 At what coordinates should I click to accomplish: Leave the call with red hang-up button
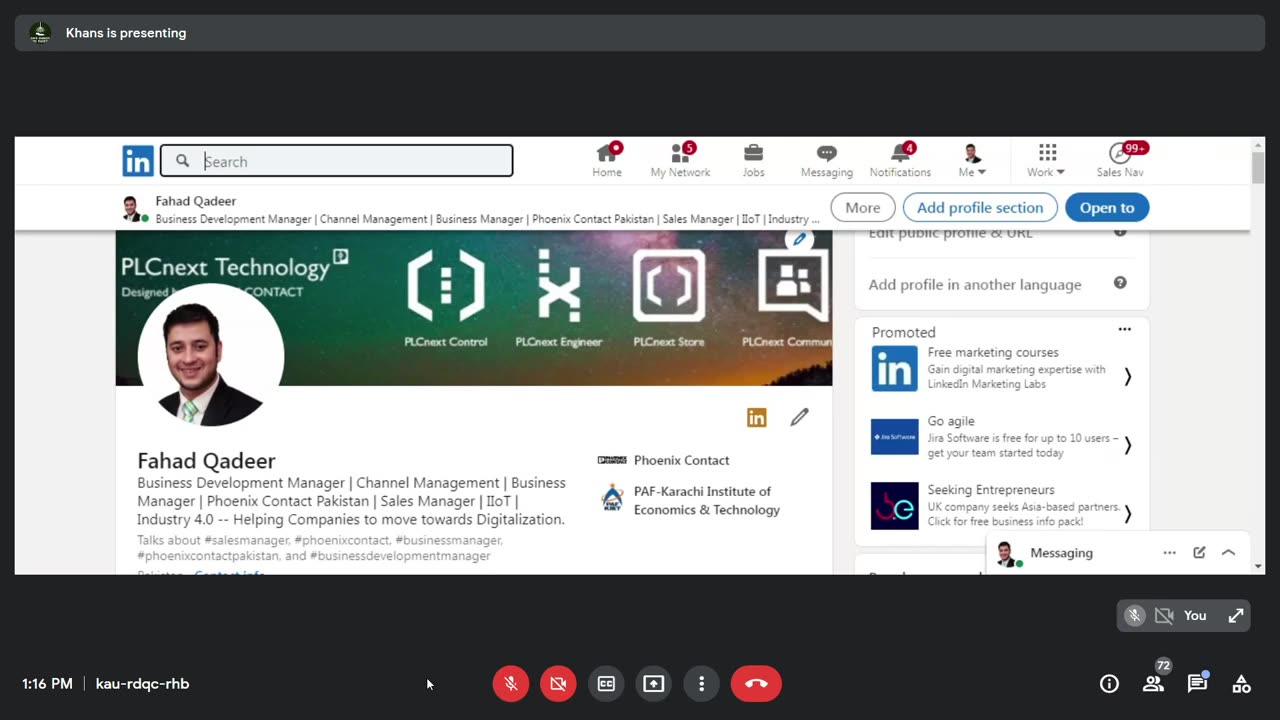pos(756,684)
